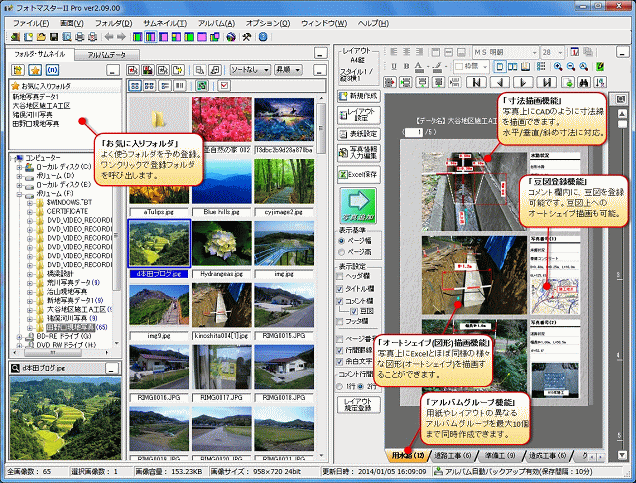The height and width of the screenshot is (483, 636).
Task: Expand the ローカル ディスク (C:) tree node
Action: pos(19,167)
